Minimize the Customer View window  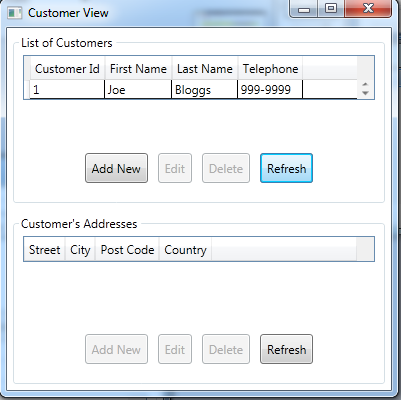click(304, 8)
